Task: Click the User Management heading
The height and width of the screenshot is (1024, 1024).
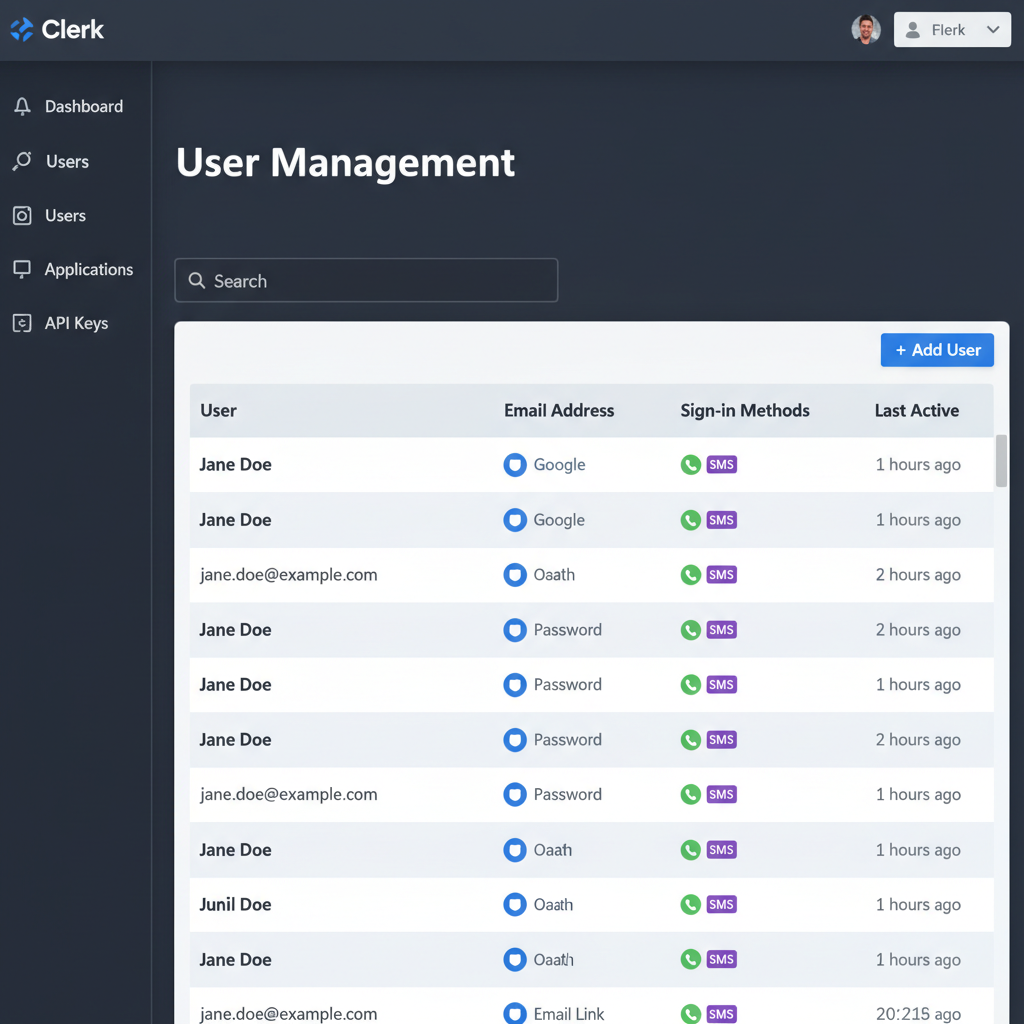Action: pos(345,162)
